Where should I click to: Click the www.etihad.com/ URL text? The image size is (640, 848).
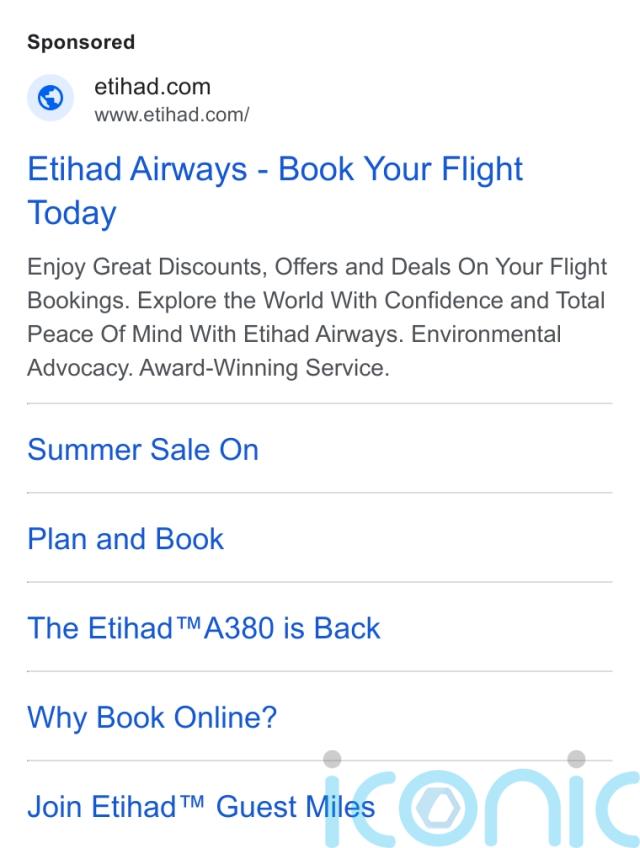click(171, 115)
